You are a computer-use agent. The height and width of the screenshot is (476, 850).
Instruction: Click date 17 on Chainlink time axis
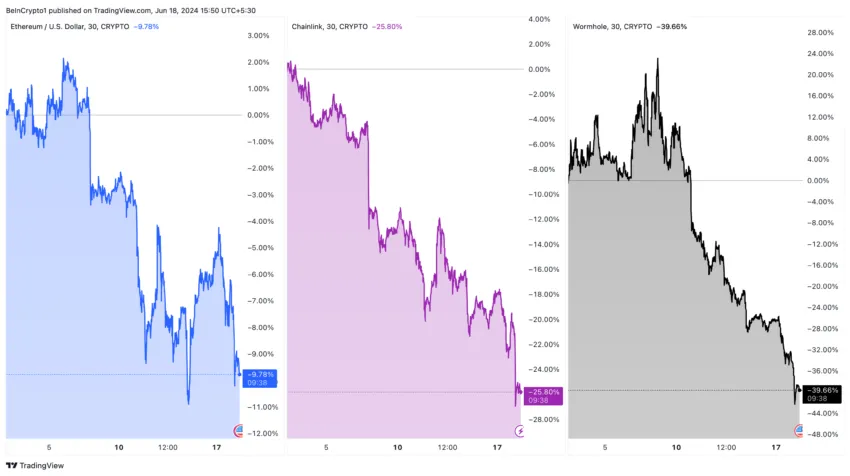click(497, 447)
